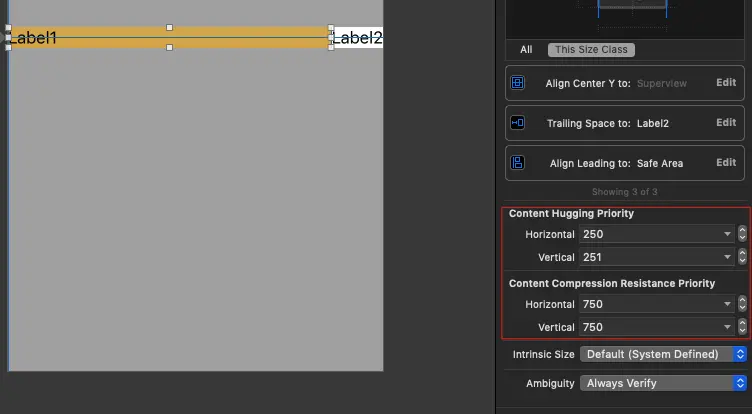Open Intrinsic Size popup menu
752x414 pixels.
(x=663, y=354)
